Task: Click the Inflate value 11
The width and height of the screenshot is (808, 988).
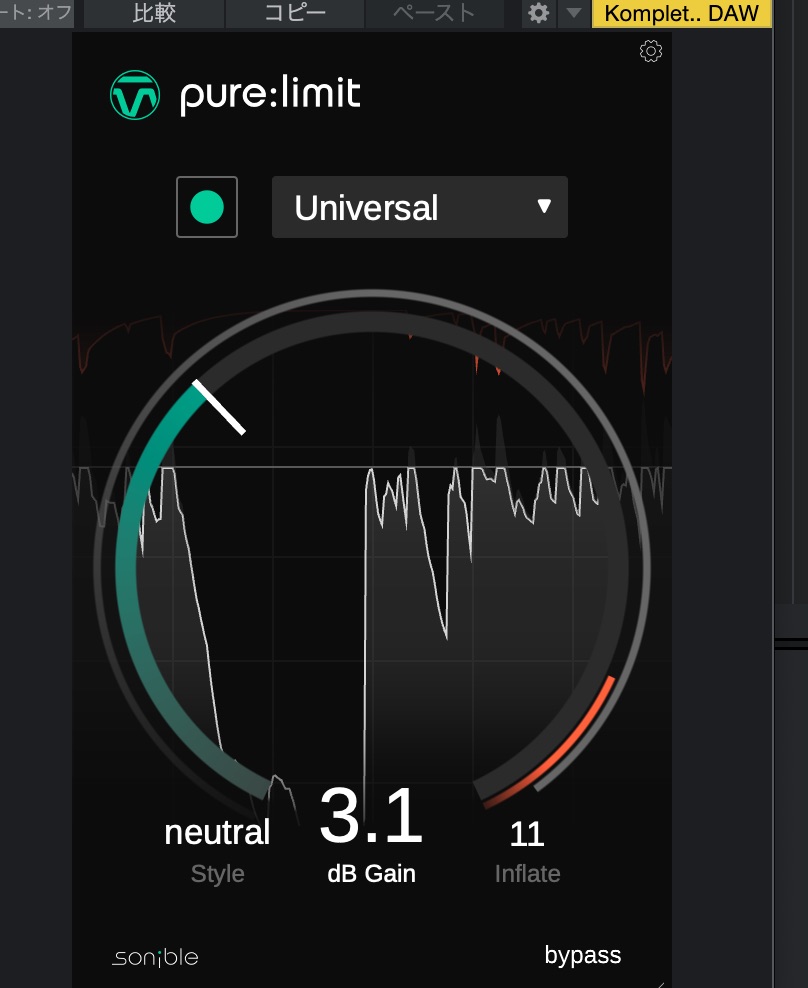Action: coord(527,834)
